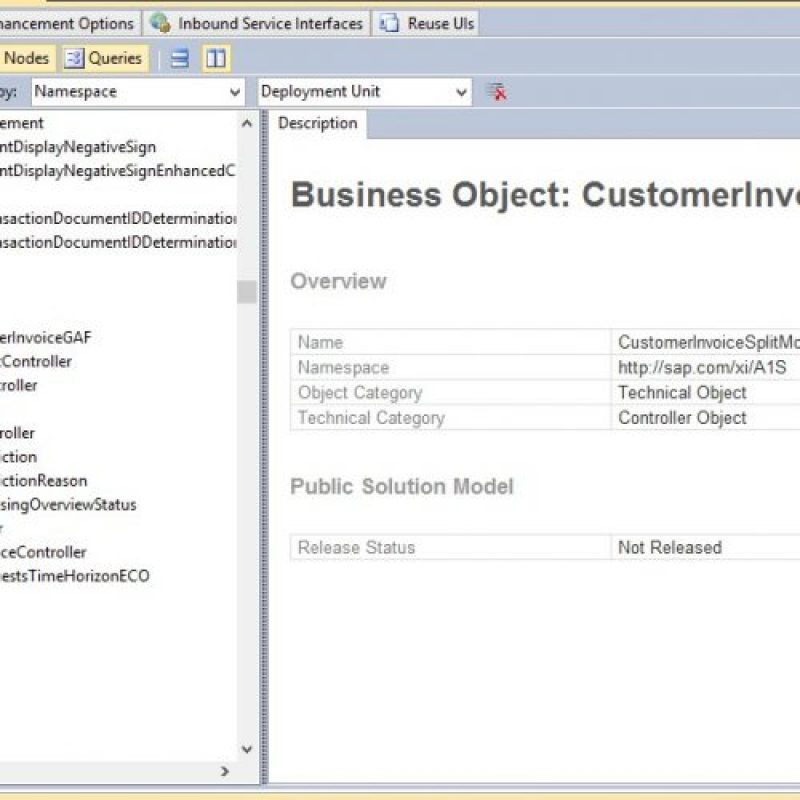The height and width of the screenshot is (800, 800).
Task: Click the http://sap.com/xi/A1S namespace value
Action: (702, 368)
